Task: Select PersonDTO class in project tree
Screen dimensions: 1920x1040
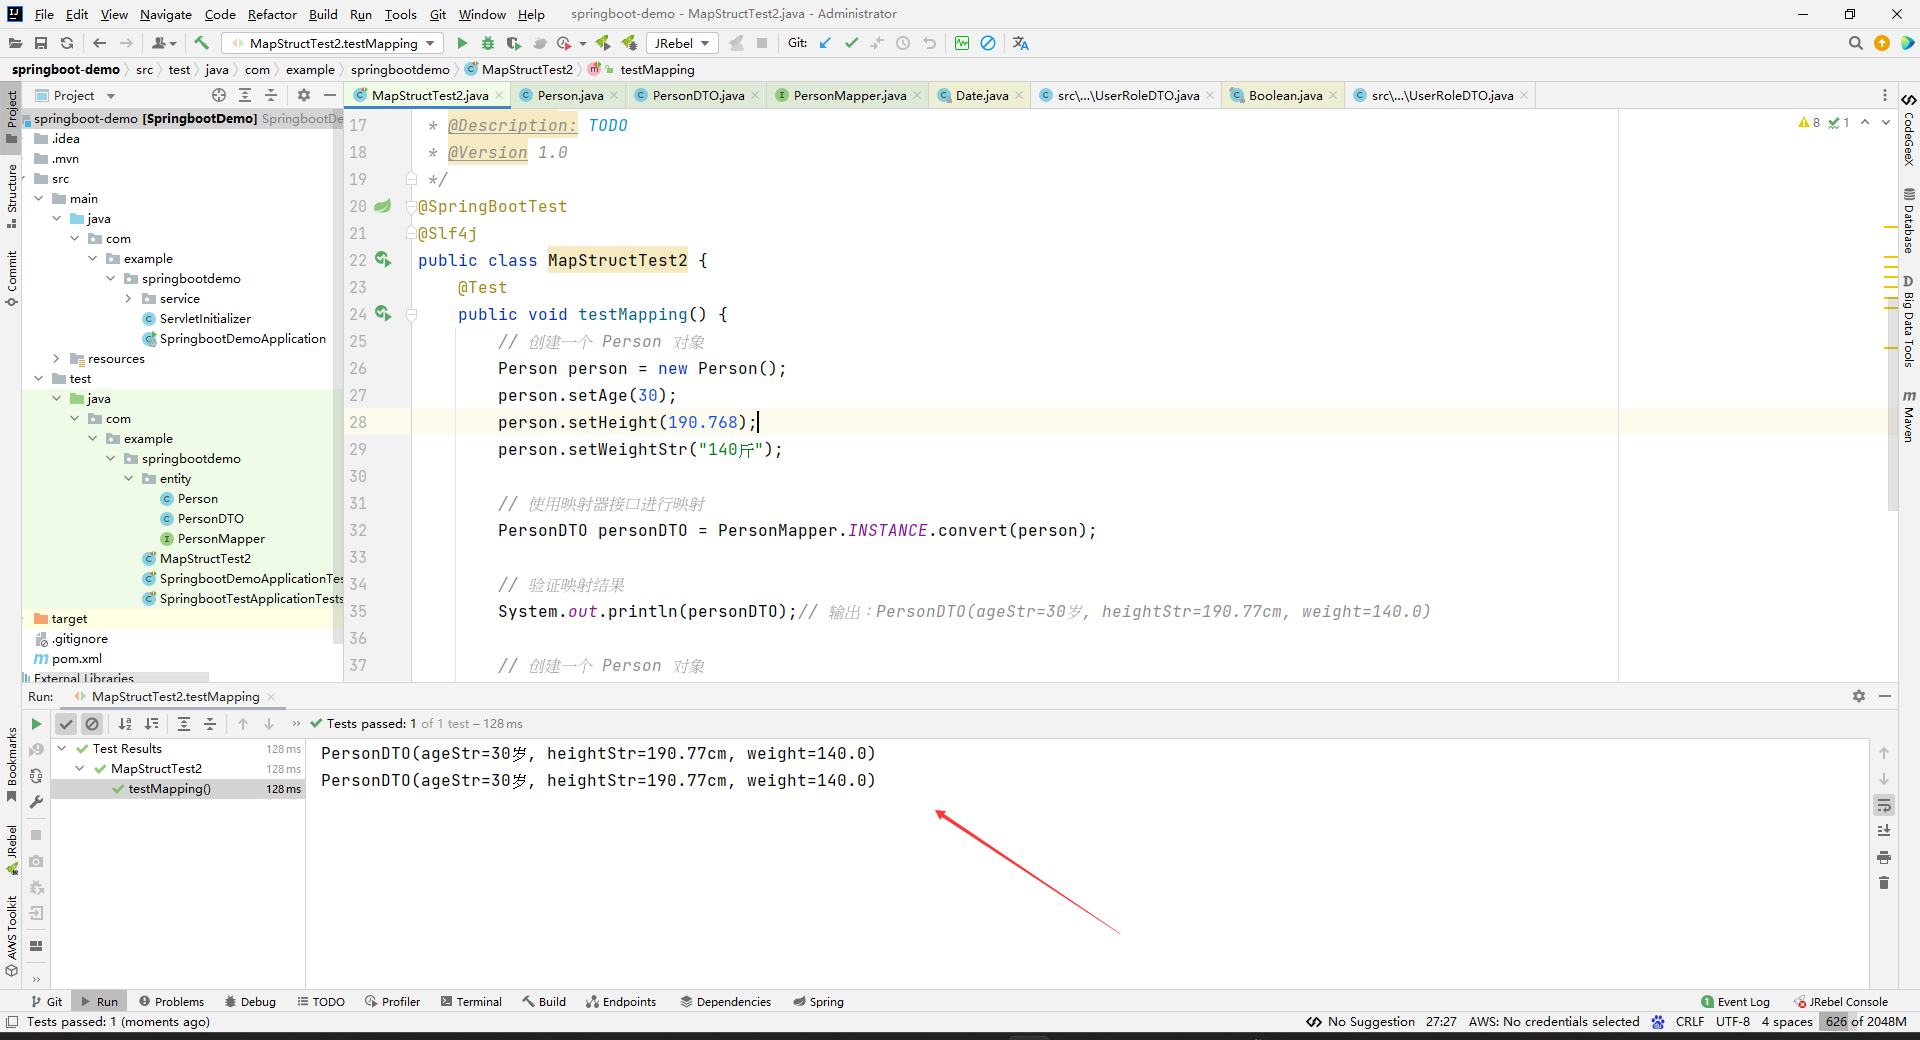Action: click(210, 518)
